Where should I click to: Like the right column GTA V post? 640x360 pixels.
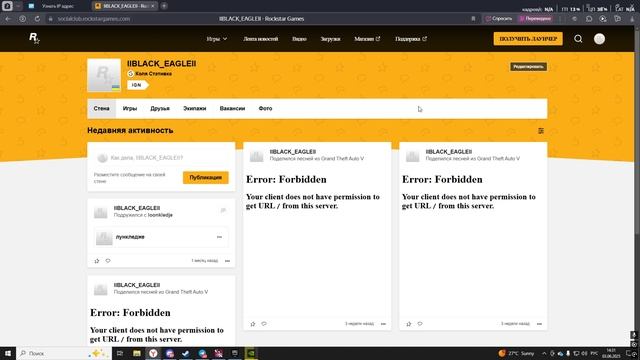pyautogui.click(x=409, y=324)
